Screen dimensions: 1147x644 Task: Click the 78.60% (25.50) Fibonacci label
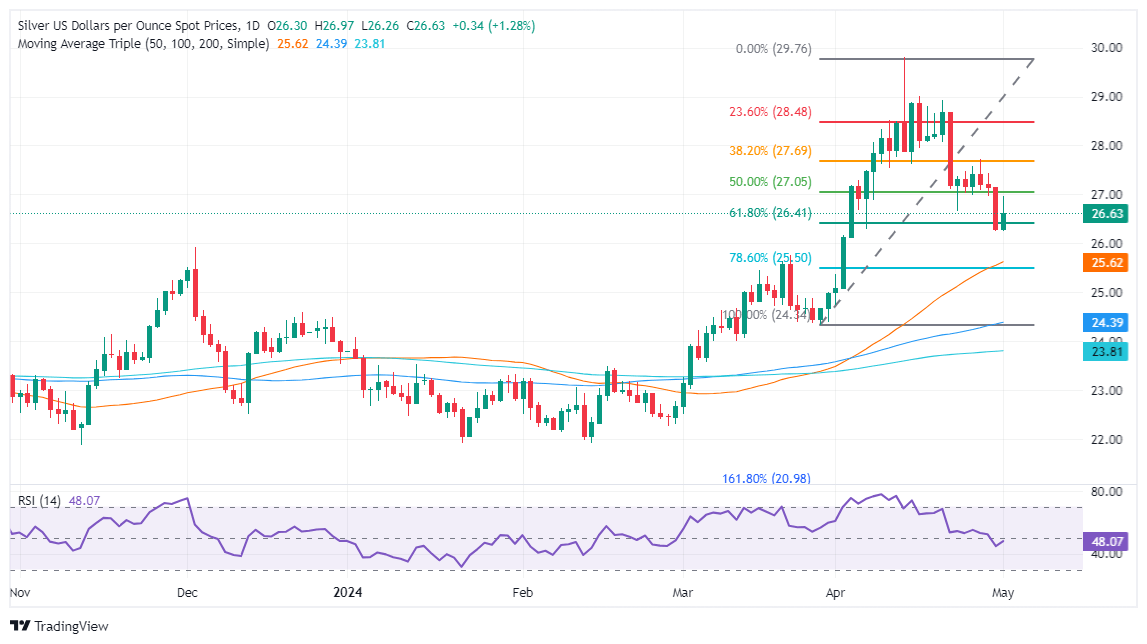coord(770,258)
